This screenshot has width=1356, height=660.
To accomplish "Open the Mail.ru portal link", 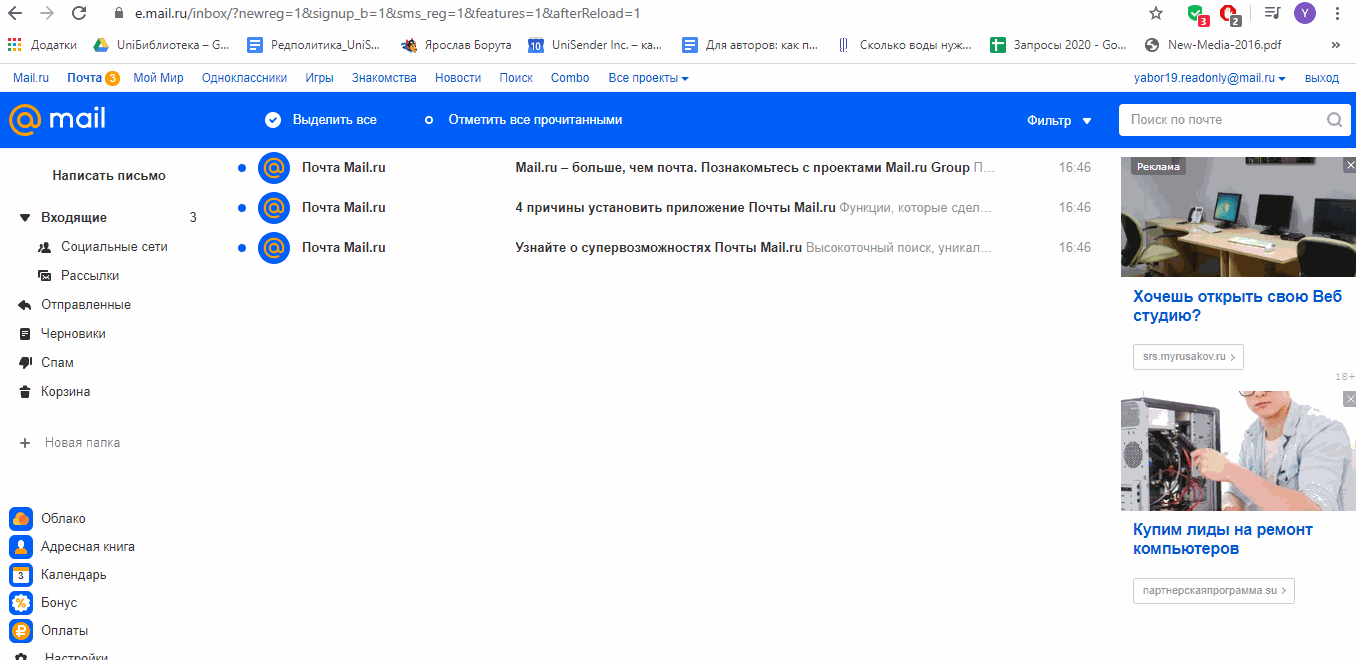I will point(31,78).
